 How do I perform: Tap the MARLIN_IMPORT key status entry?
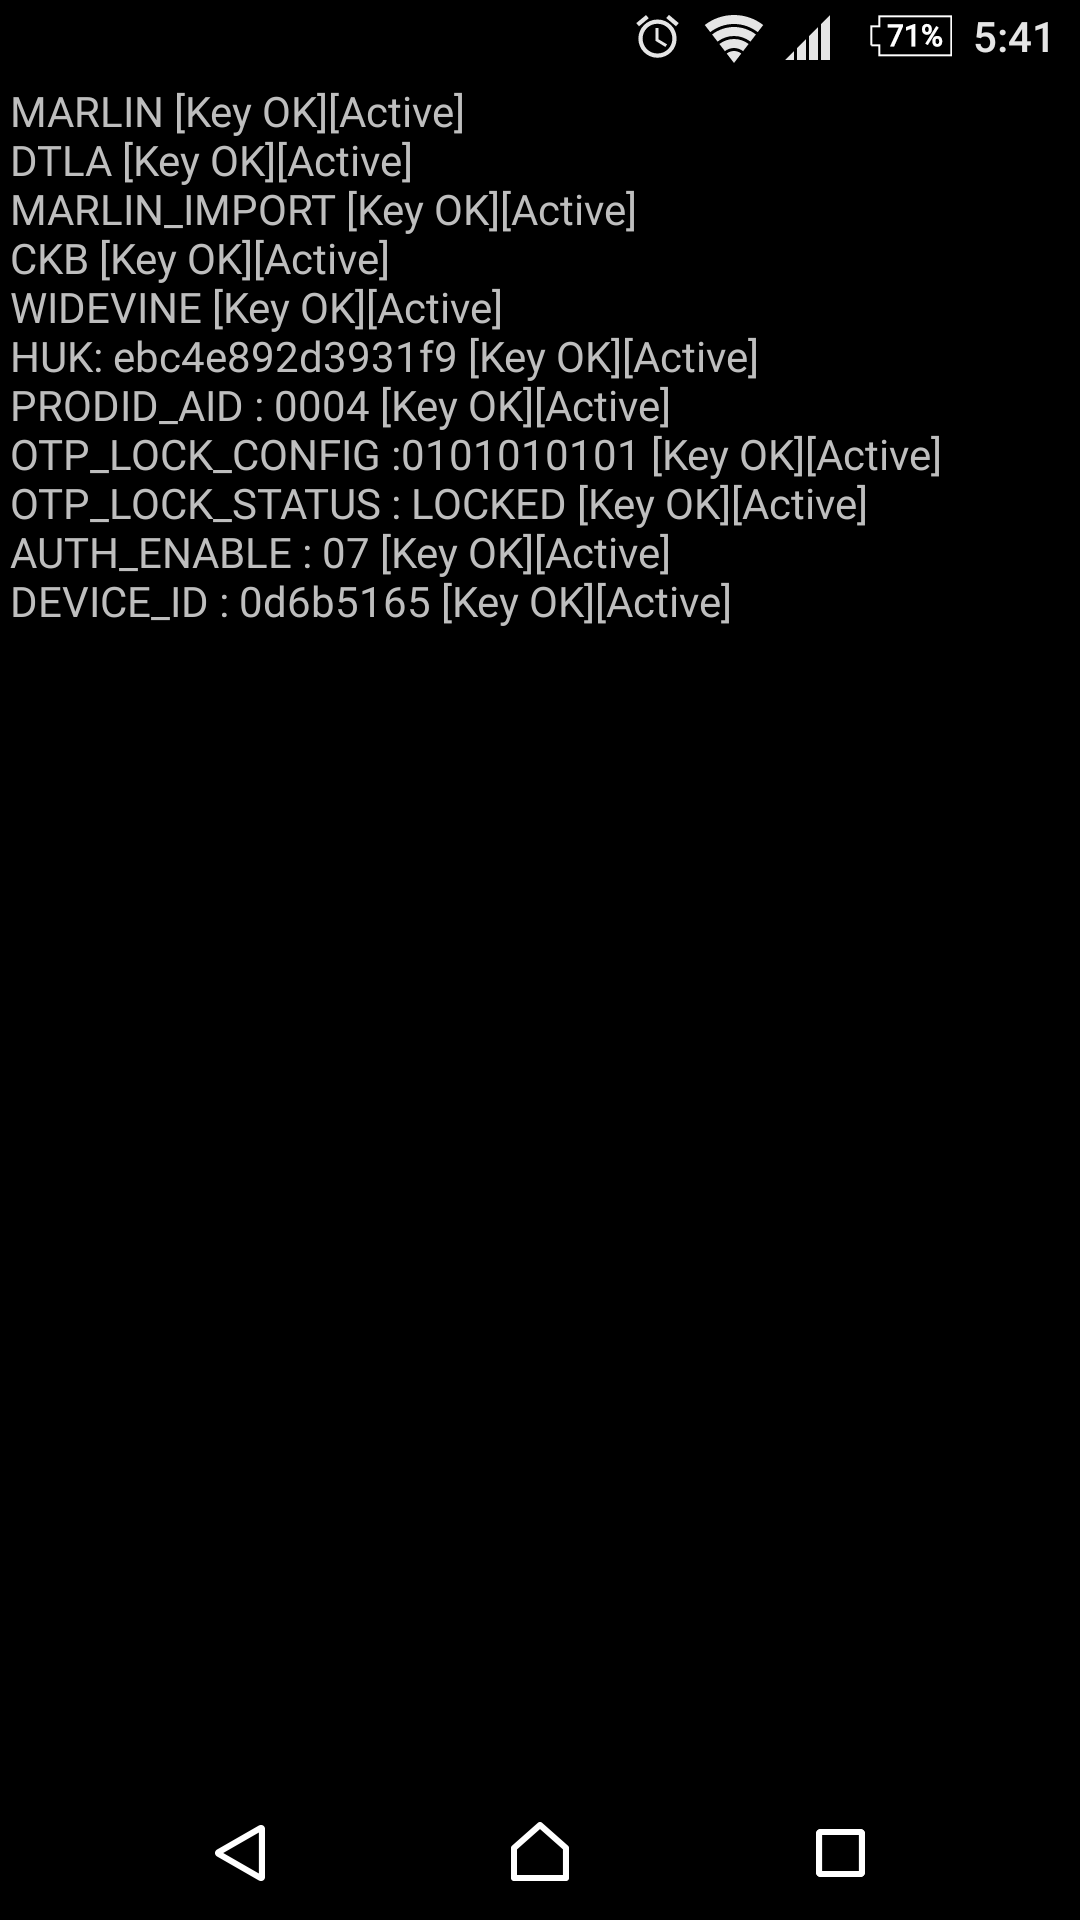[323, 211]
